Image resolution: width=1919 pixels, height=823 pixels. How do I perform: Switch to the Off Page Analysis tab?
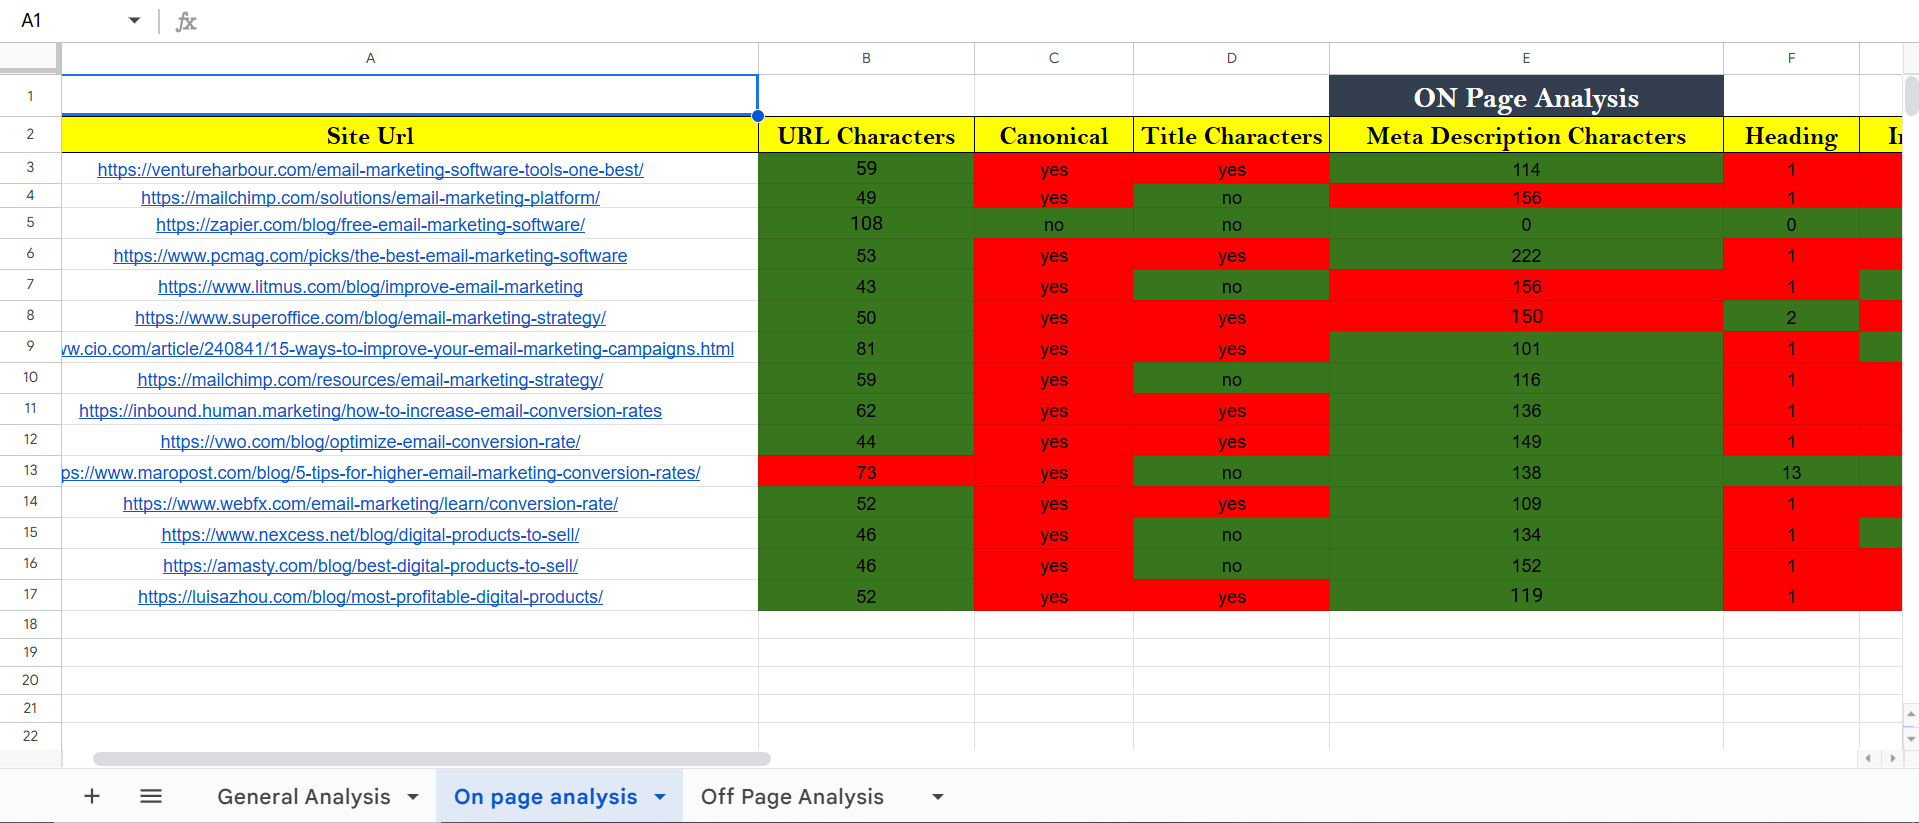(792, 797)
